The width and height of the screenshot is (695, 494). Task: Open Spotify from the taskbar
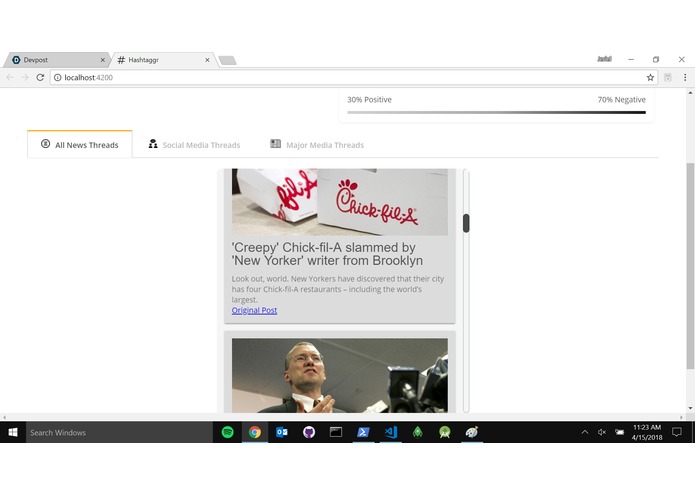pyautogui.click(x=227, y=432)
